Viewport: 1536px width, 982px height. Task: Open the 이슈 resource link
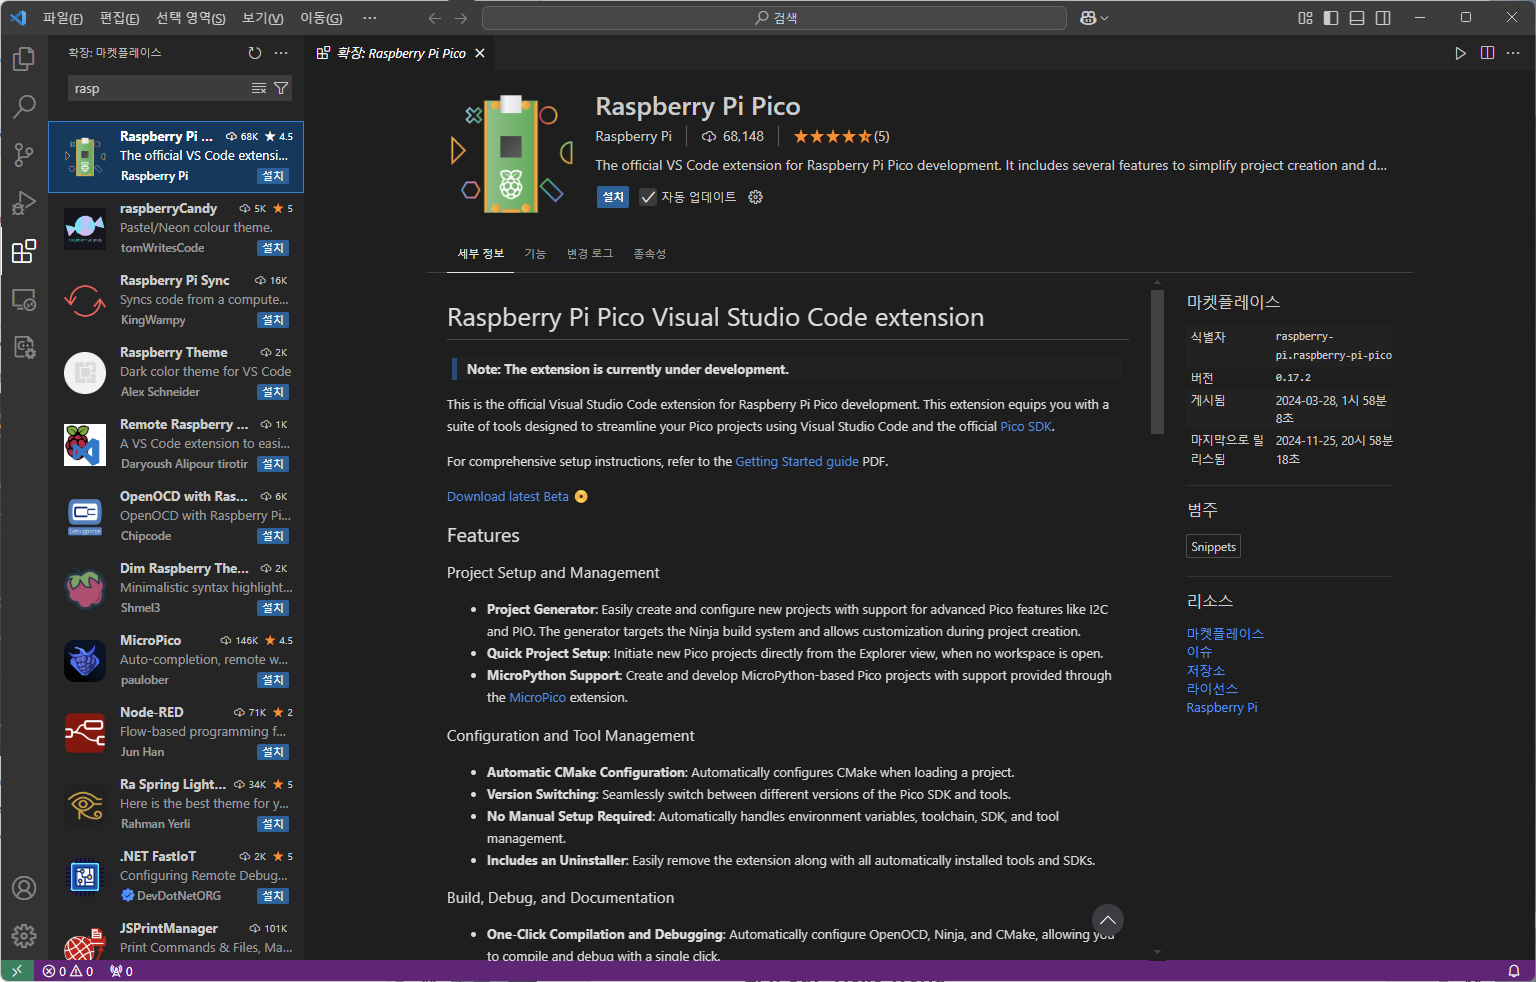coord(1199,652)
